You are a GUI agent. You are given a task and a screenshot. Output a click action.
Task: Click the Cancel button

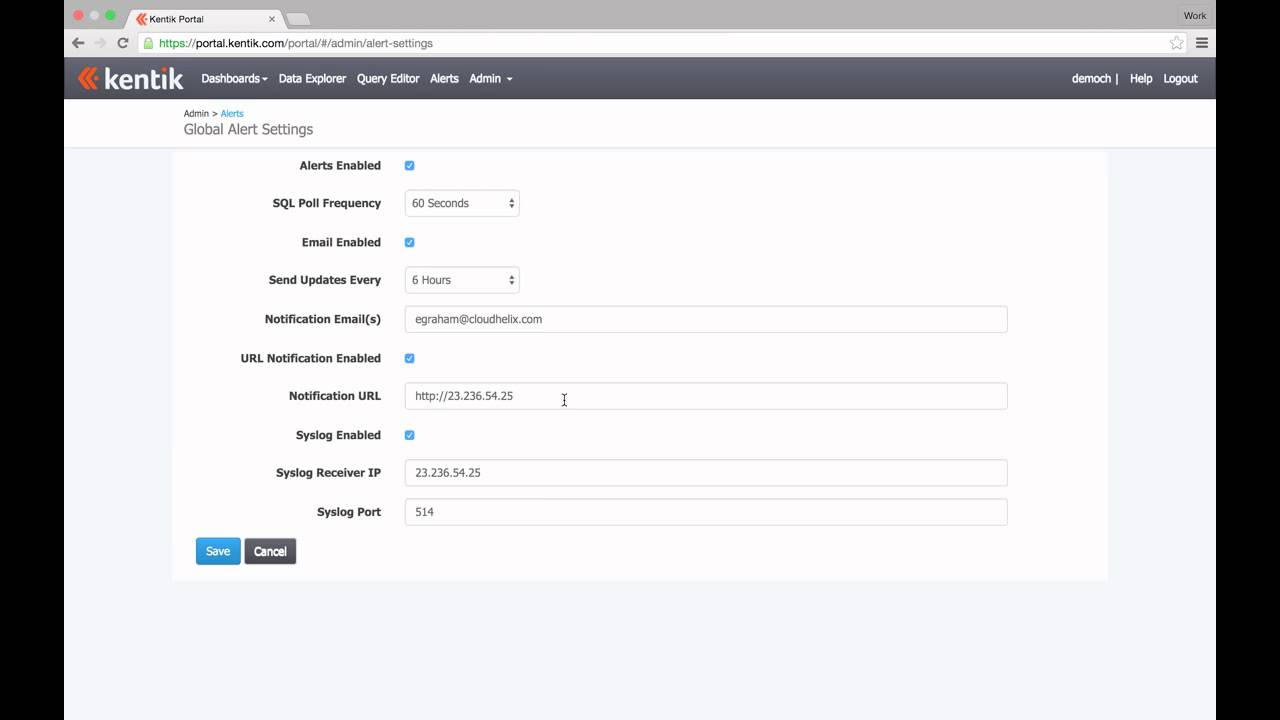[x=270, y=551]
